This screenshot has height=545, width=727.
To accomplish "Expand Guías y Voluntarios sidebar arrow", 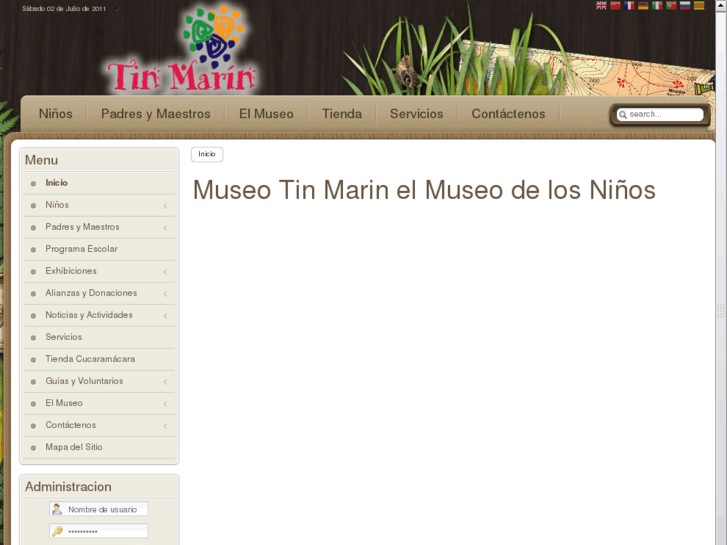I will click(166, 382).
